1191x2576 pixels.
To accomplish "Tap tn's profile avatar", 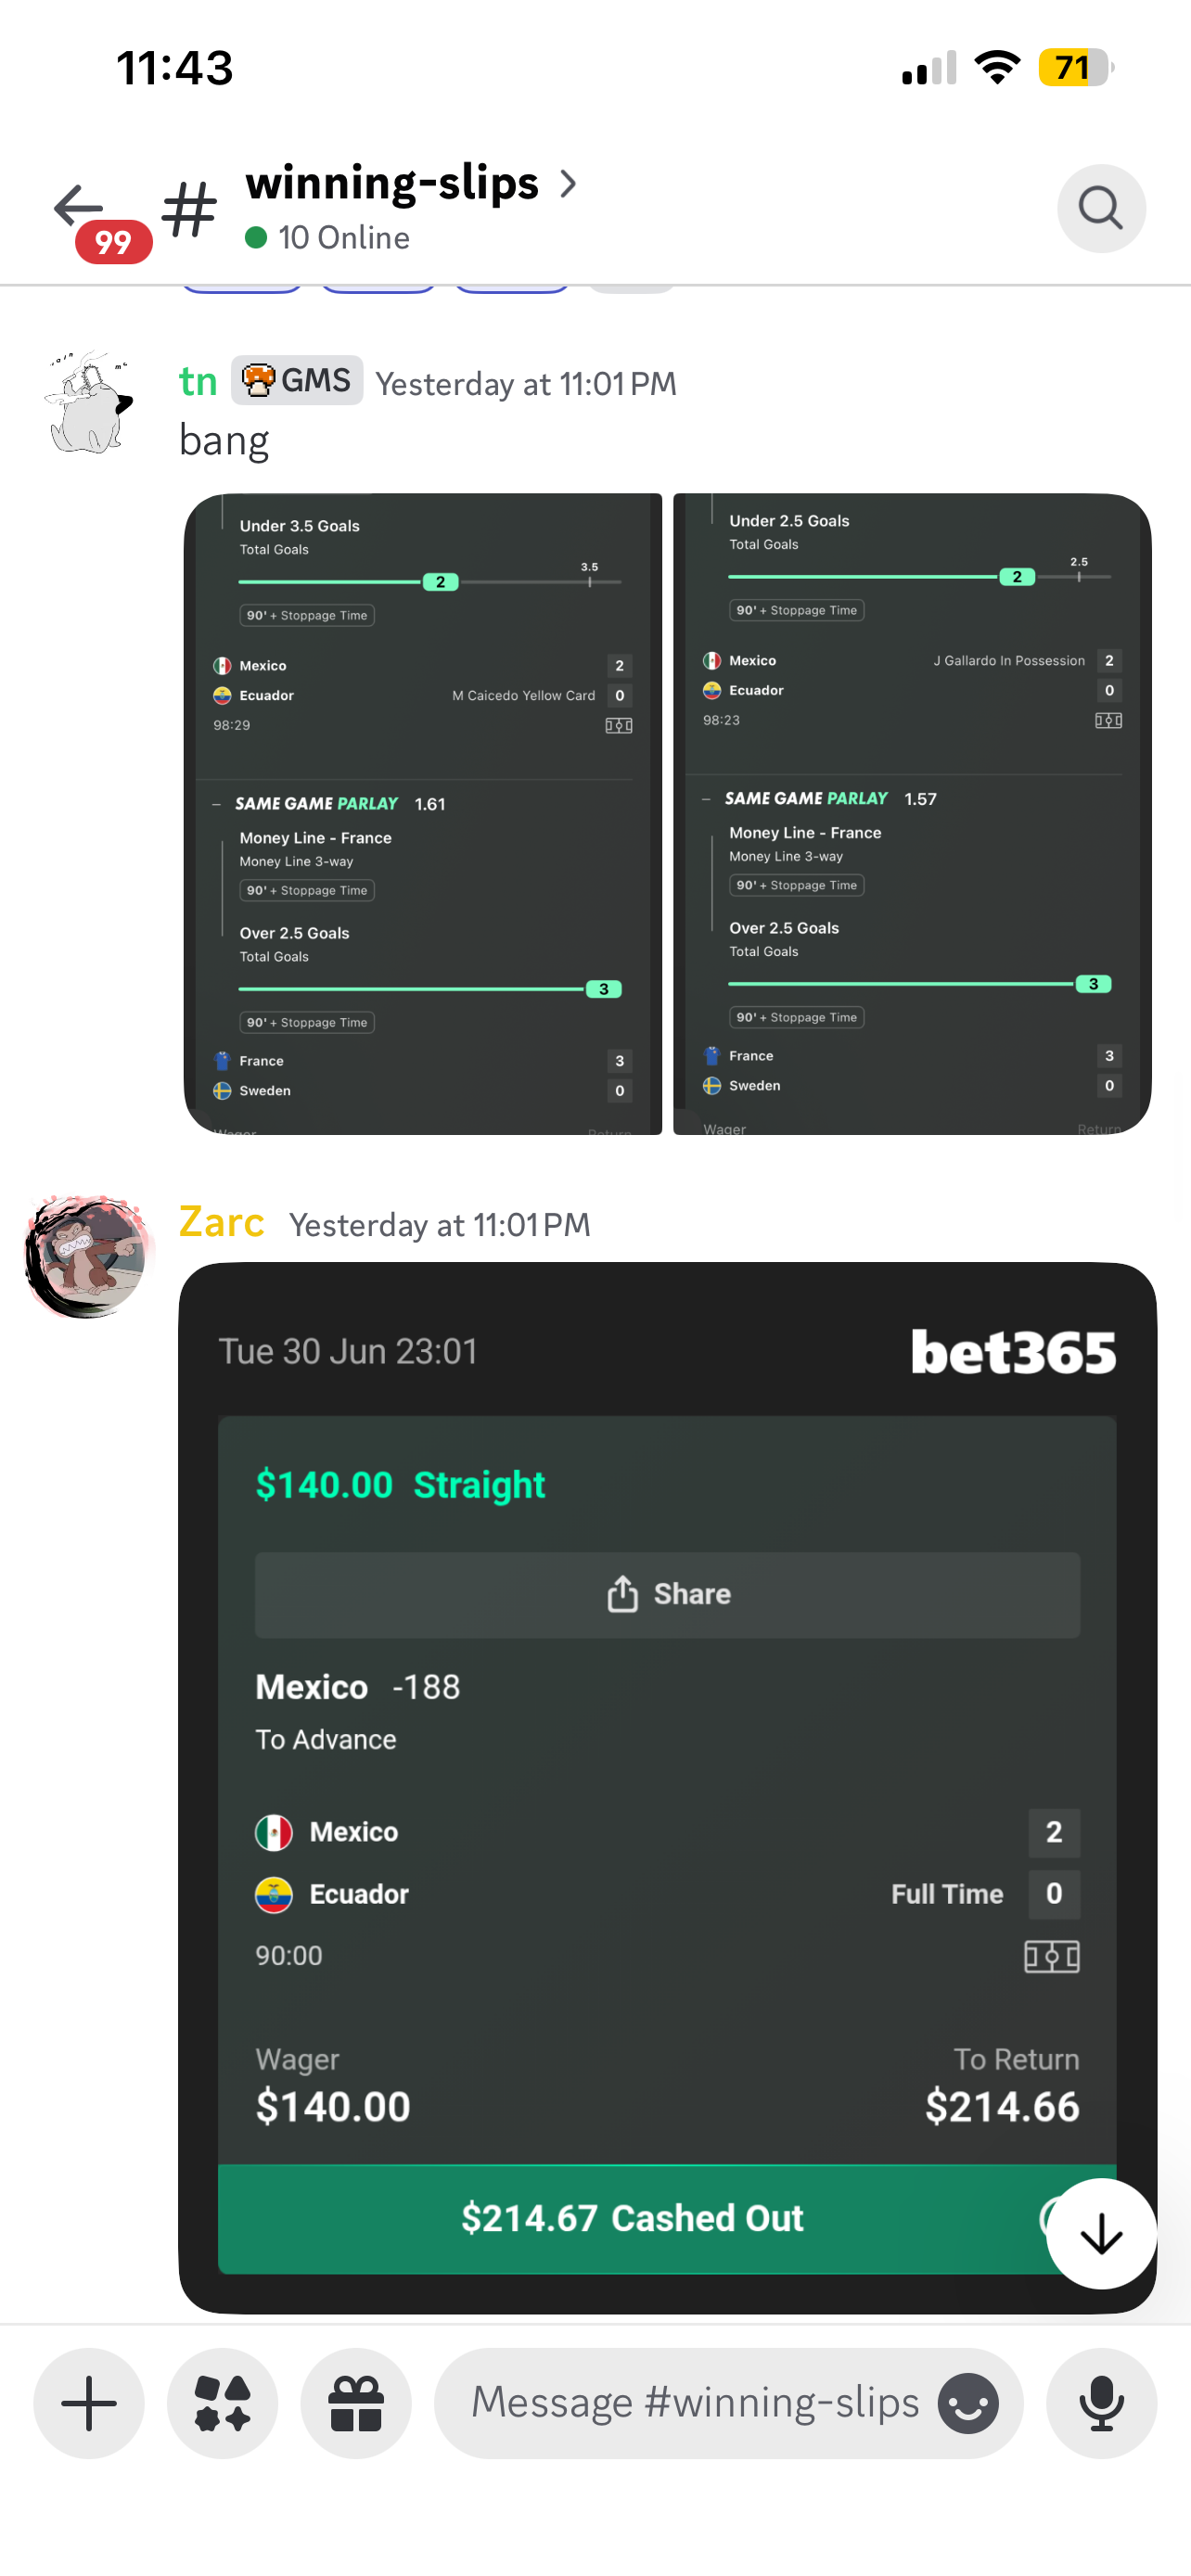I will (x=88, y=402).
